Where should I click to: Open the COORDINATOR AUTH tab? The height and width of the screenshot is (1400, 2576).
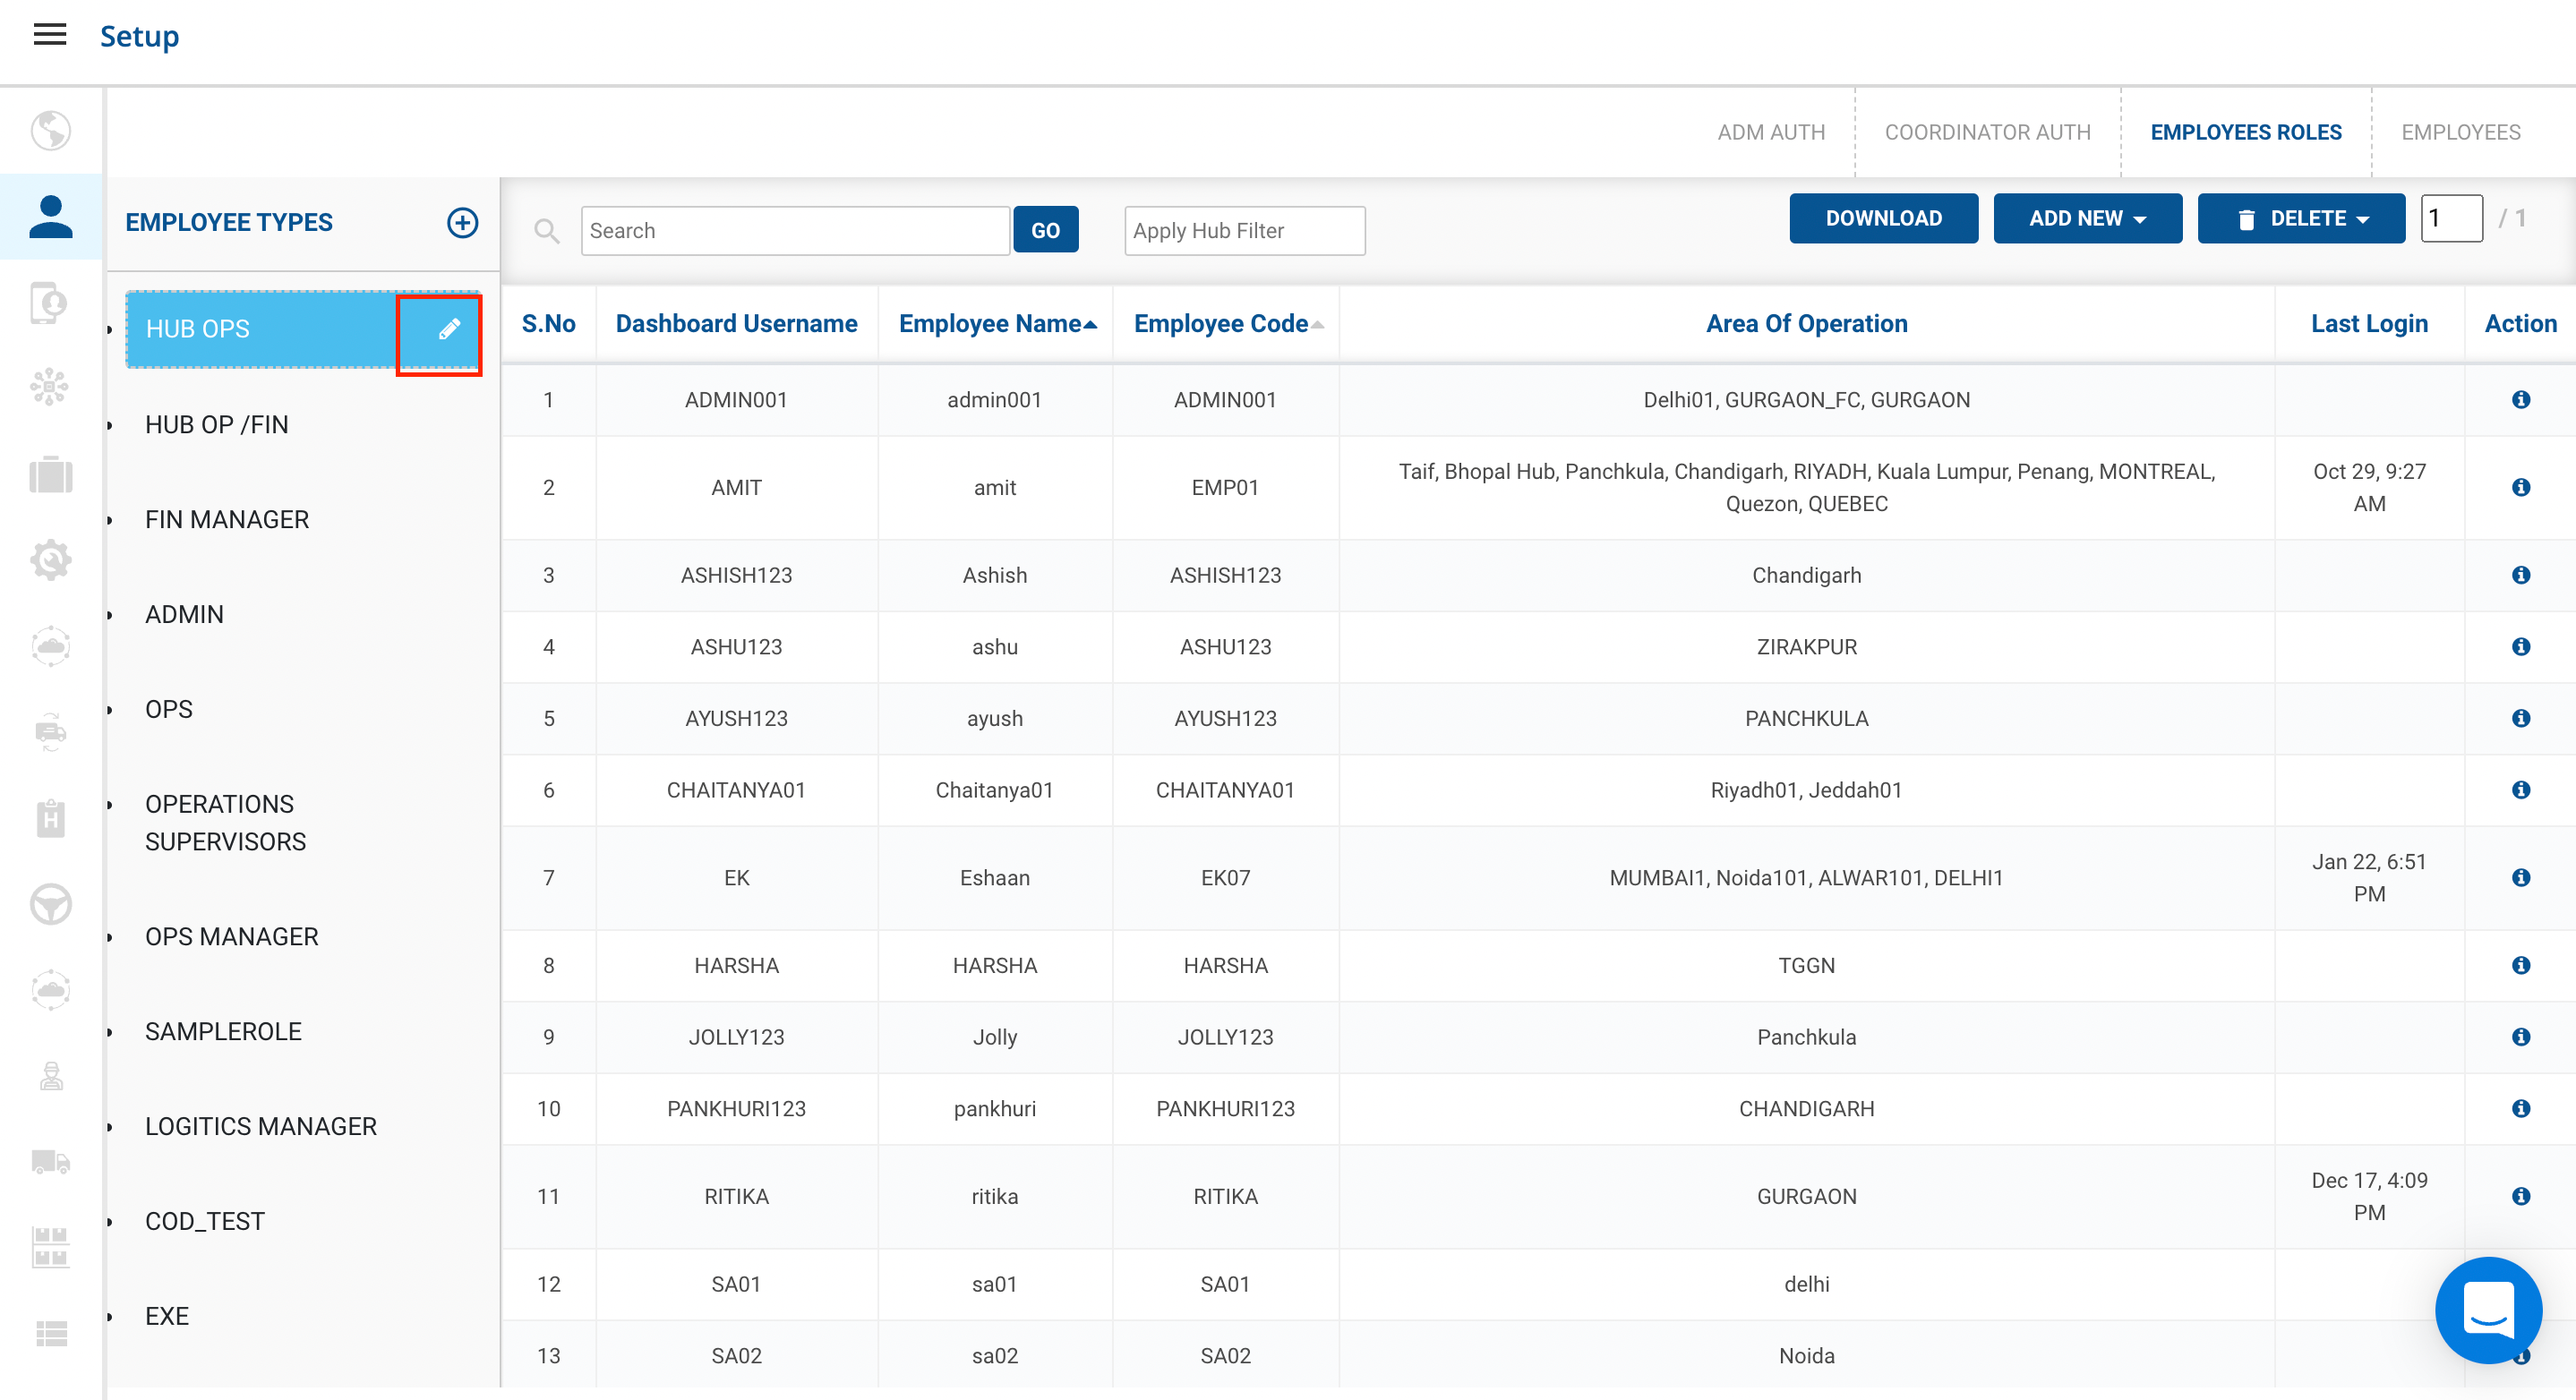(1987, 132)
